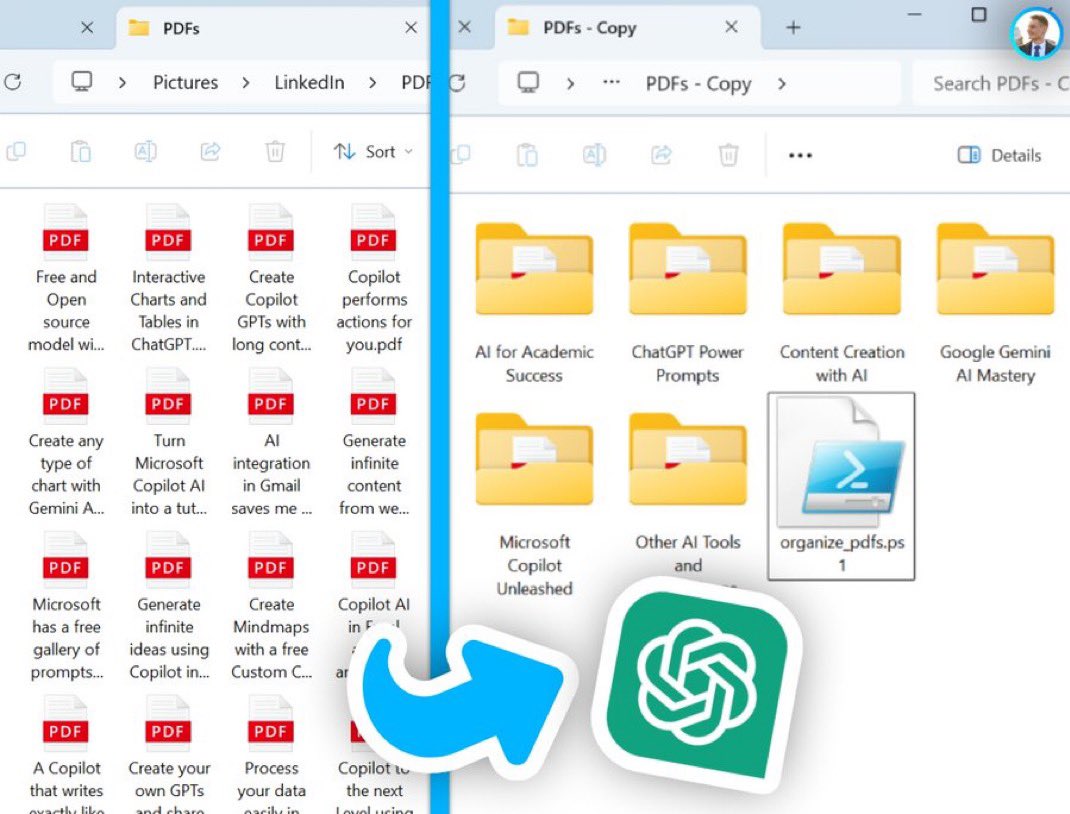Expand chevron after LinkedIn breadcrumb
The height and width of the screenshot is (814, 1070).
pos(373,83)
